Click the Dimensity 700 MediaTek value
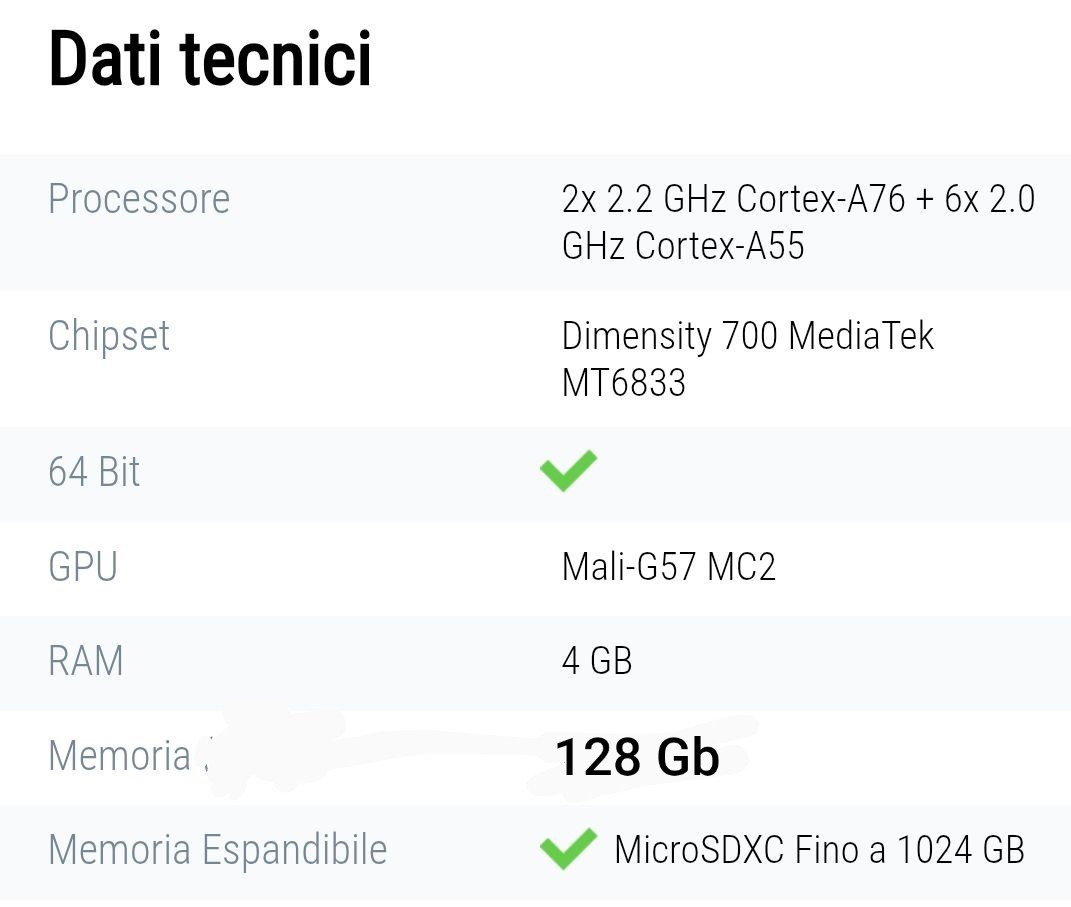The width and height of the screenshot is (1071, 907). 747,335
